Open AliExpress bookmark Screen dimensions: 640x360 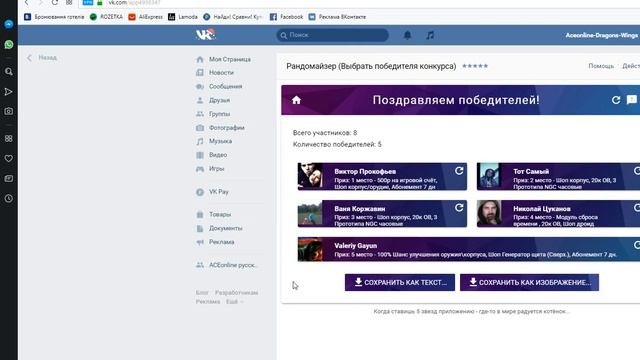pos(145,17)
